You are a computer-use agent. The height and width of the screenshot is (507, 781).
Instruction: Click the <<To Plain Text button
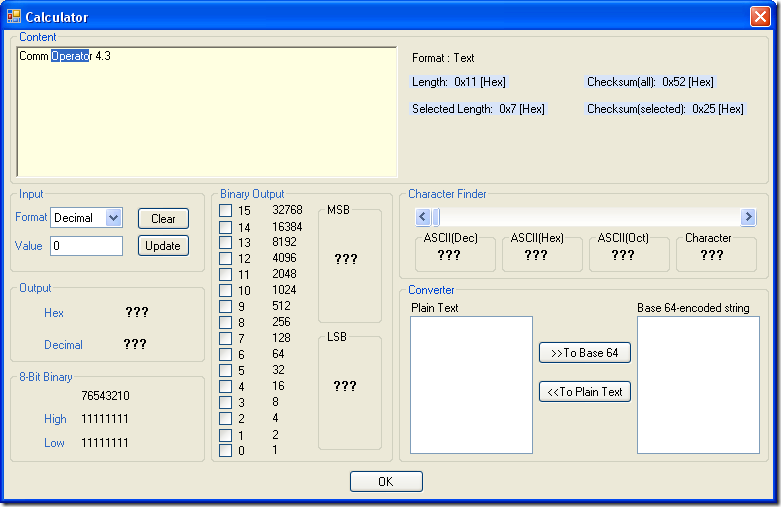(585, 391)
